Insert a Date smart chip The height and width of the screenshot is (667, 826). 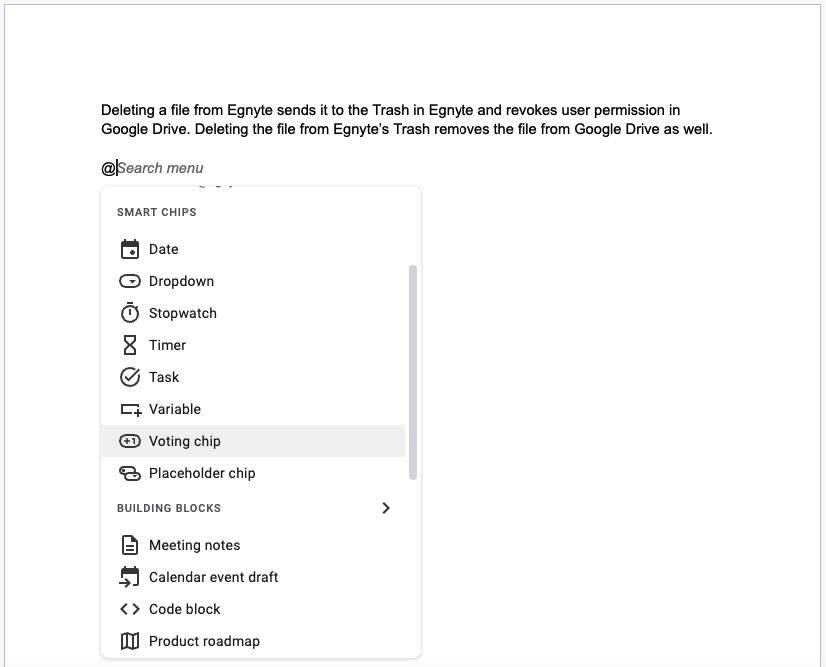click(253, 249)
